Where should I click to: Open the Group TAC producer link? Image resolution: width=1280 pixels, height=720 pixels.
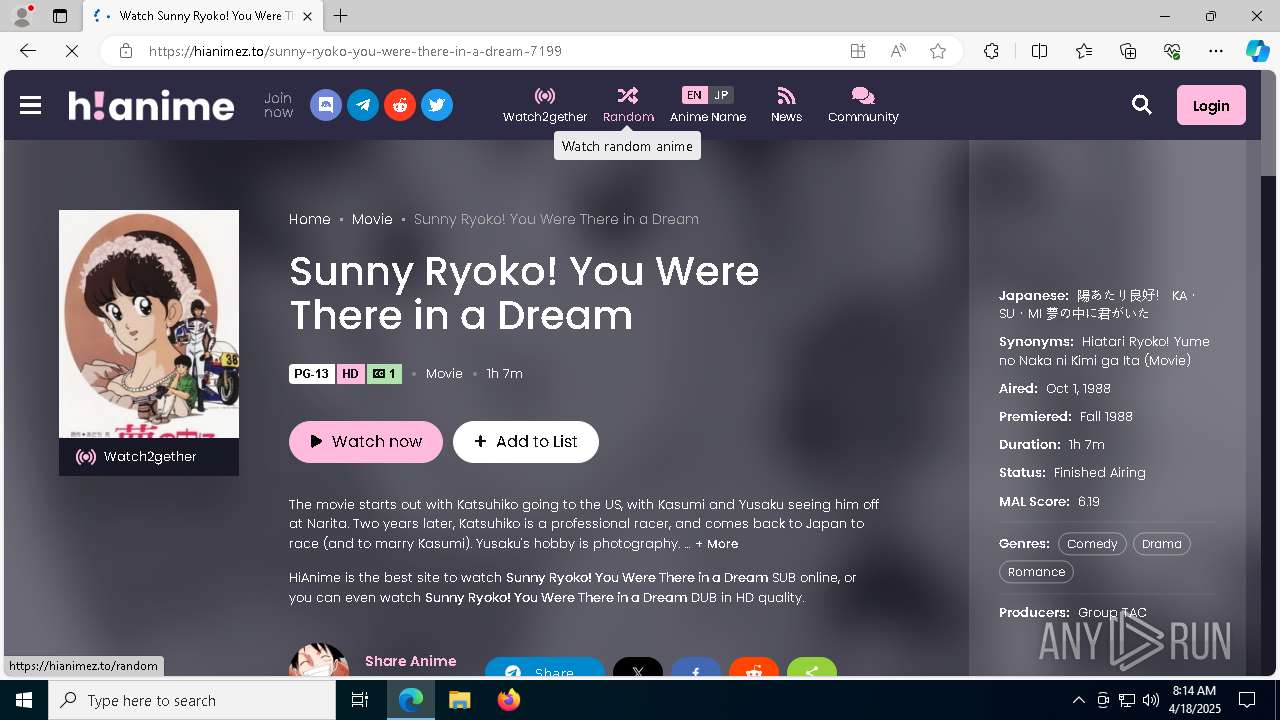tap(1112, 613)
